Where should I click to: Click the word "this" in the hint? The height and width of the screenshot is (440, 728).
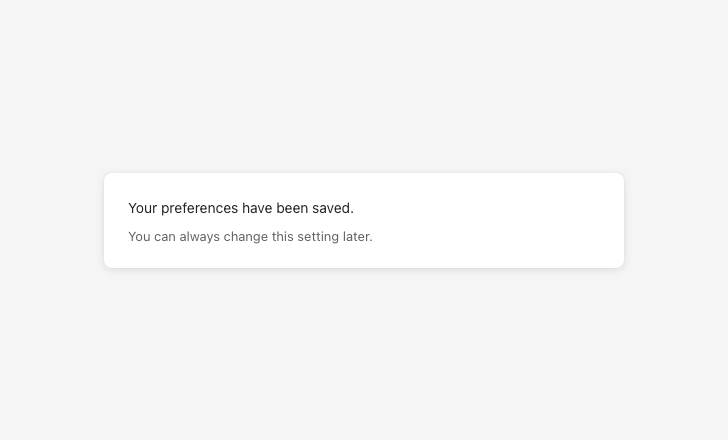pos(283,237)
